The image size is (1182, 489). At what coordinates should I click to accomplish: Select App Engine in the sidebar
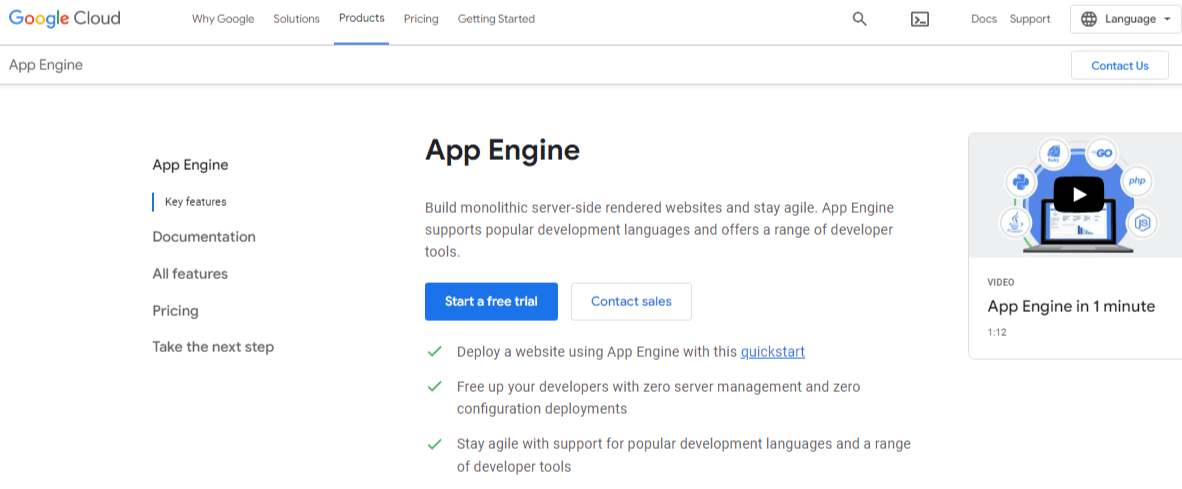(190, 164)
